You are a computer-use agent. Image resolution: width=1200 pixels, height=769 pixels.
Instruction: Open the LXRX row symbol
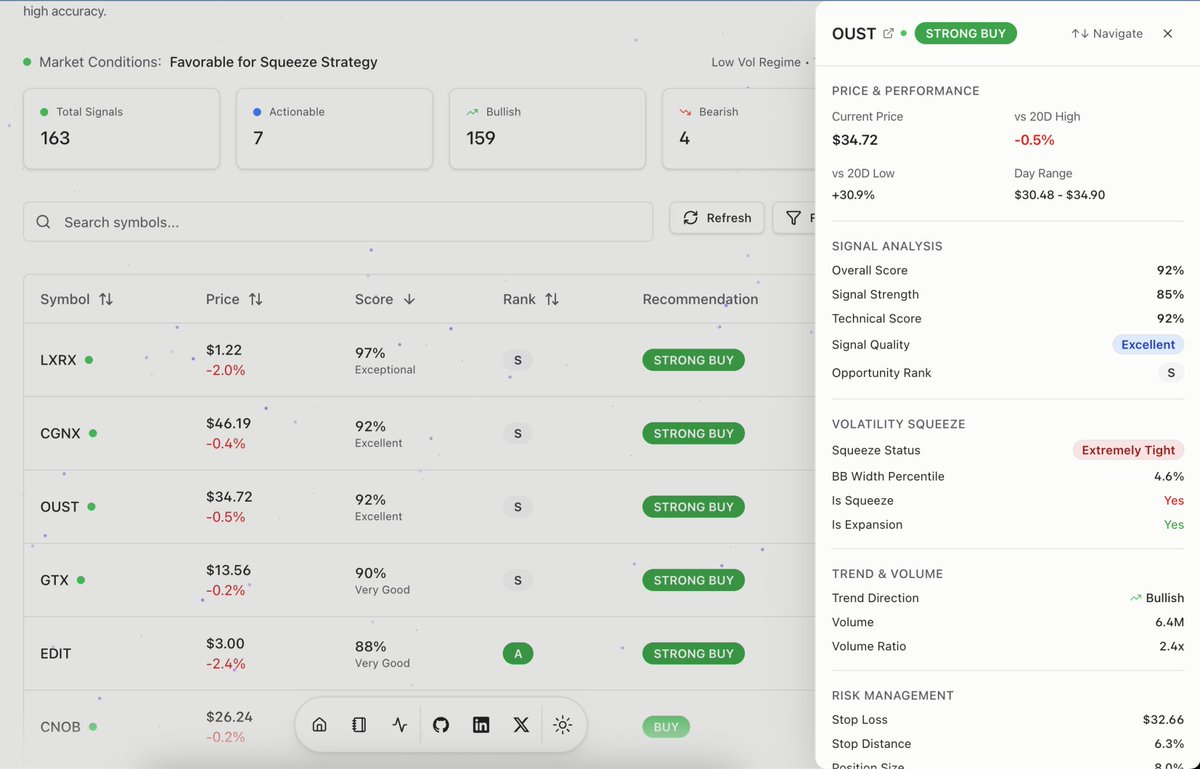(x=58, y=360)
